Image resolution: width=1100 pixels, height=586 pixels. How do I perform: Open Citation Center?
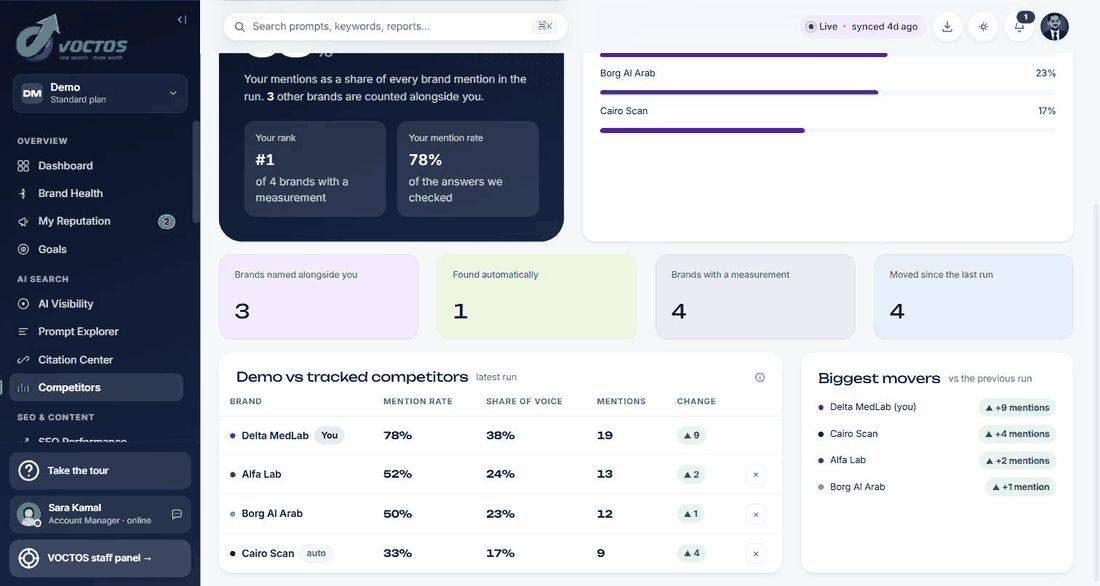pyautogui.click(x=76, y=359)
